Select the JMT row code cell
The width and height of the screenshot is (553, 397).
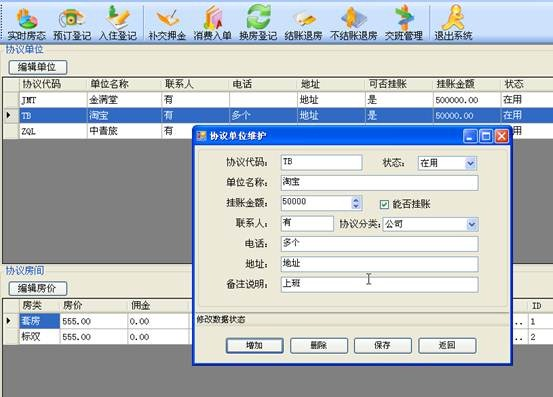53,100
